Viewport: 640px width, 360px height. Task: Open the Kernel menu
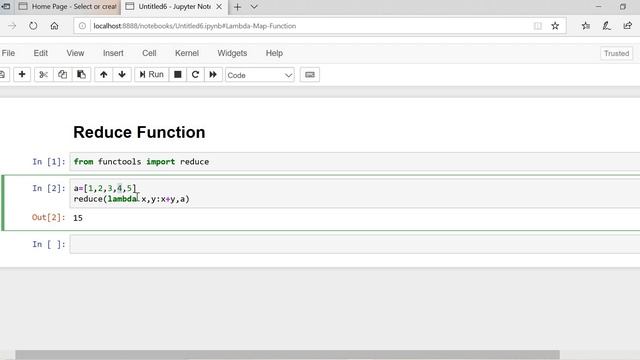187,53
